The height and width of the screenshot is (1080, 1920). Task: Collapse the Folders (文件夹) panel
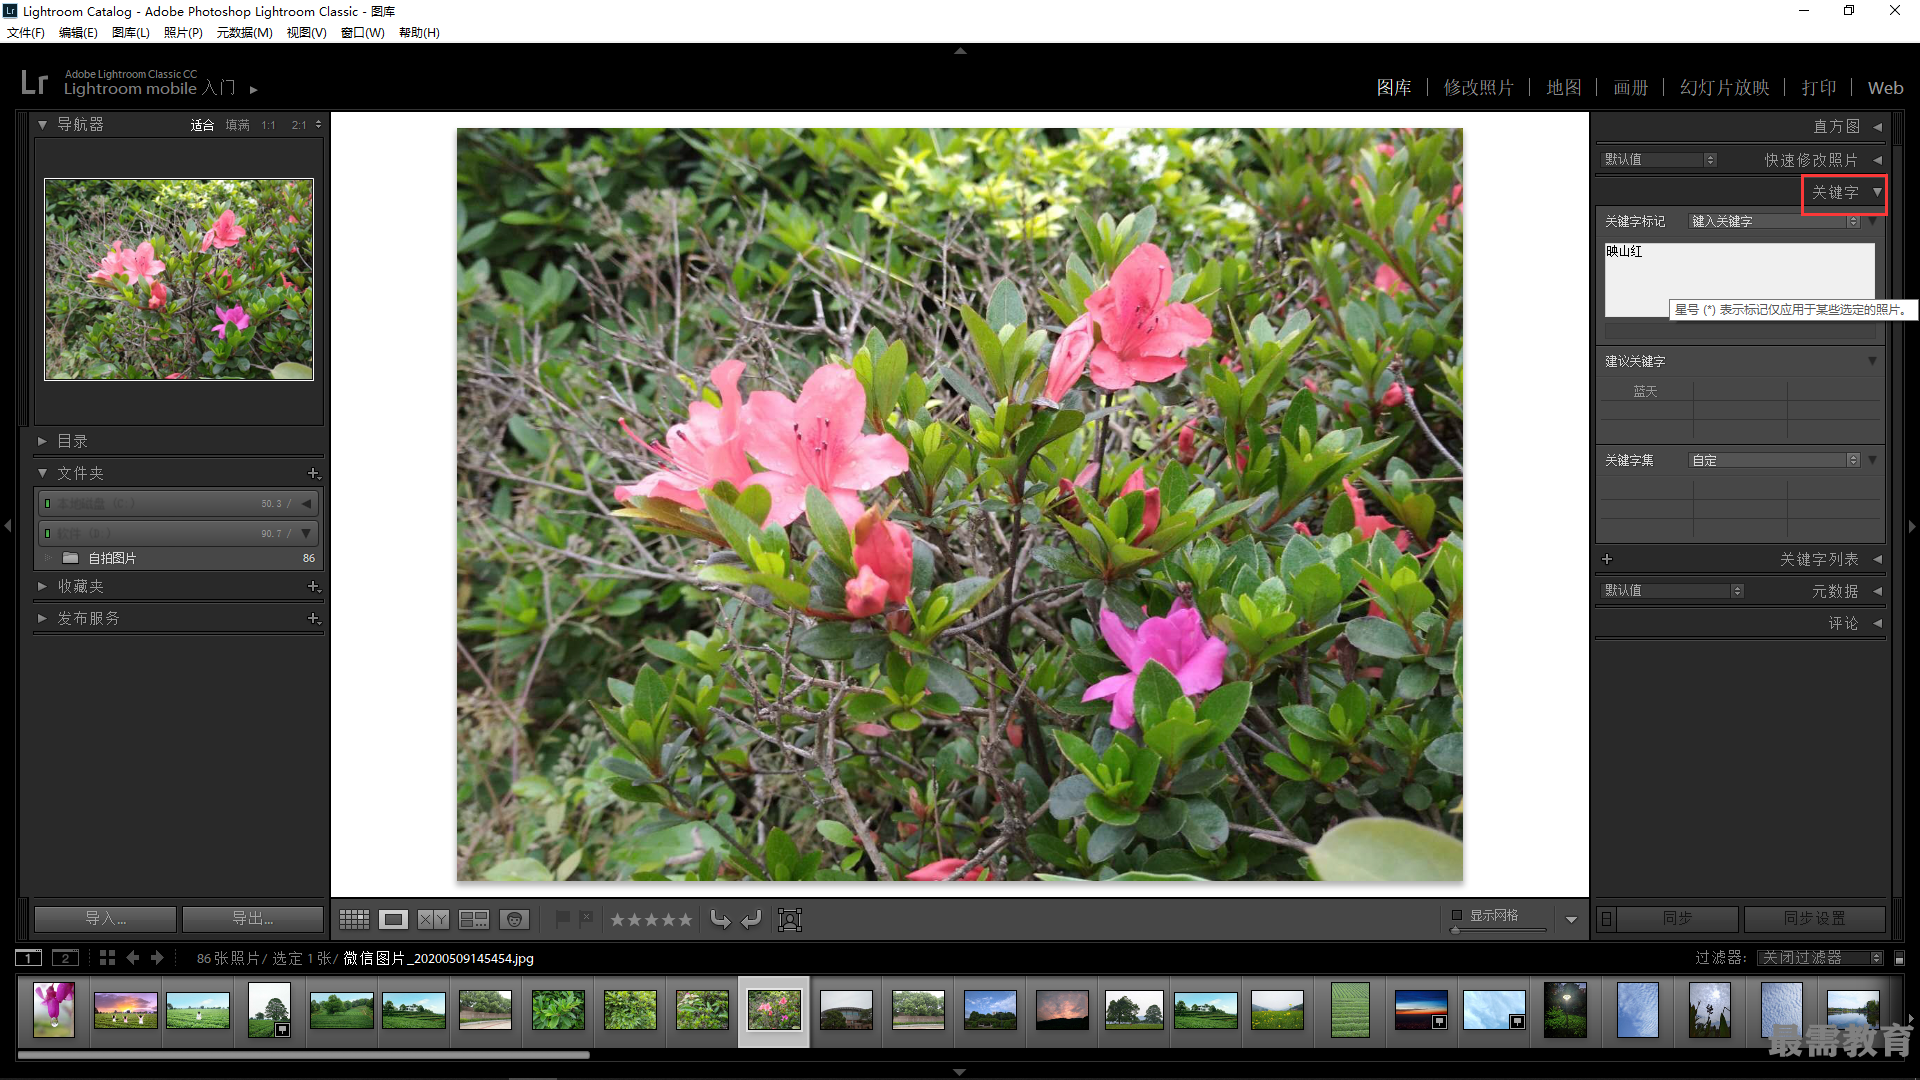tap(42, 473)
